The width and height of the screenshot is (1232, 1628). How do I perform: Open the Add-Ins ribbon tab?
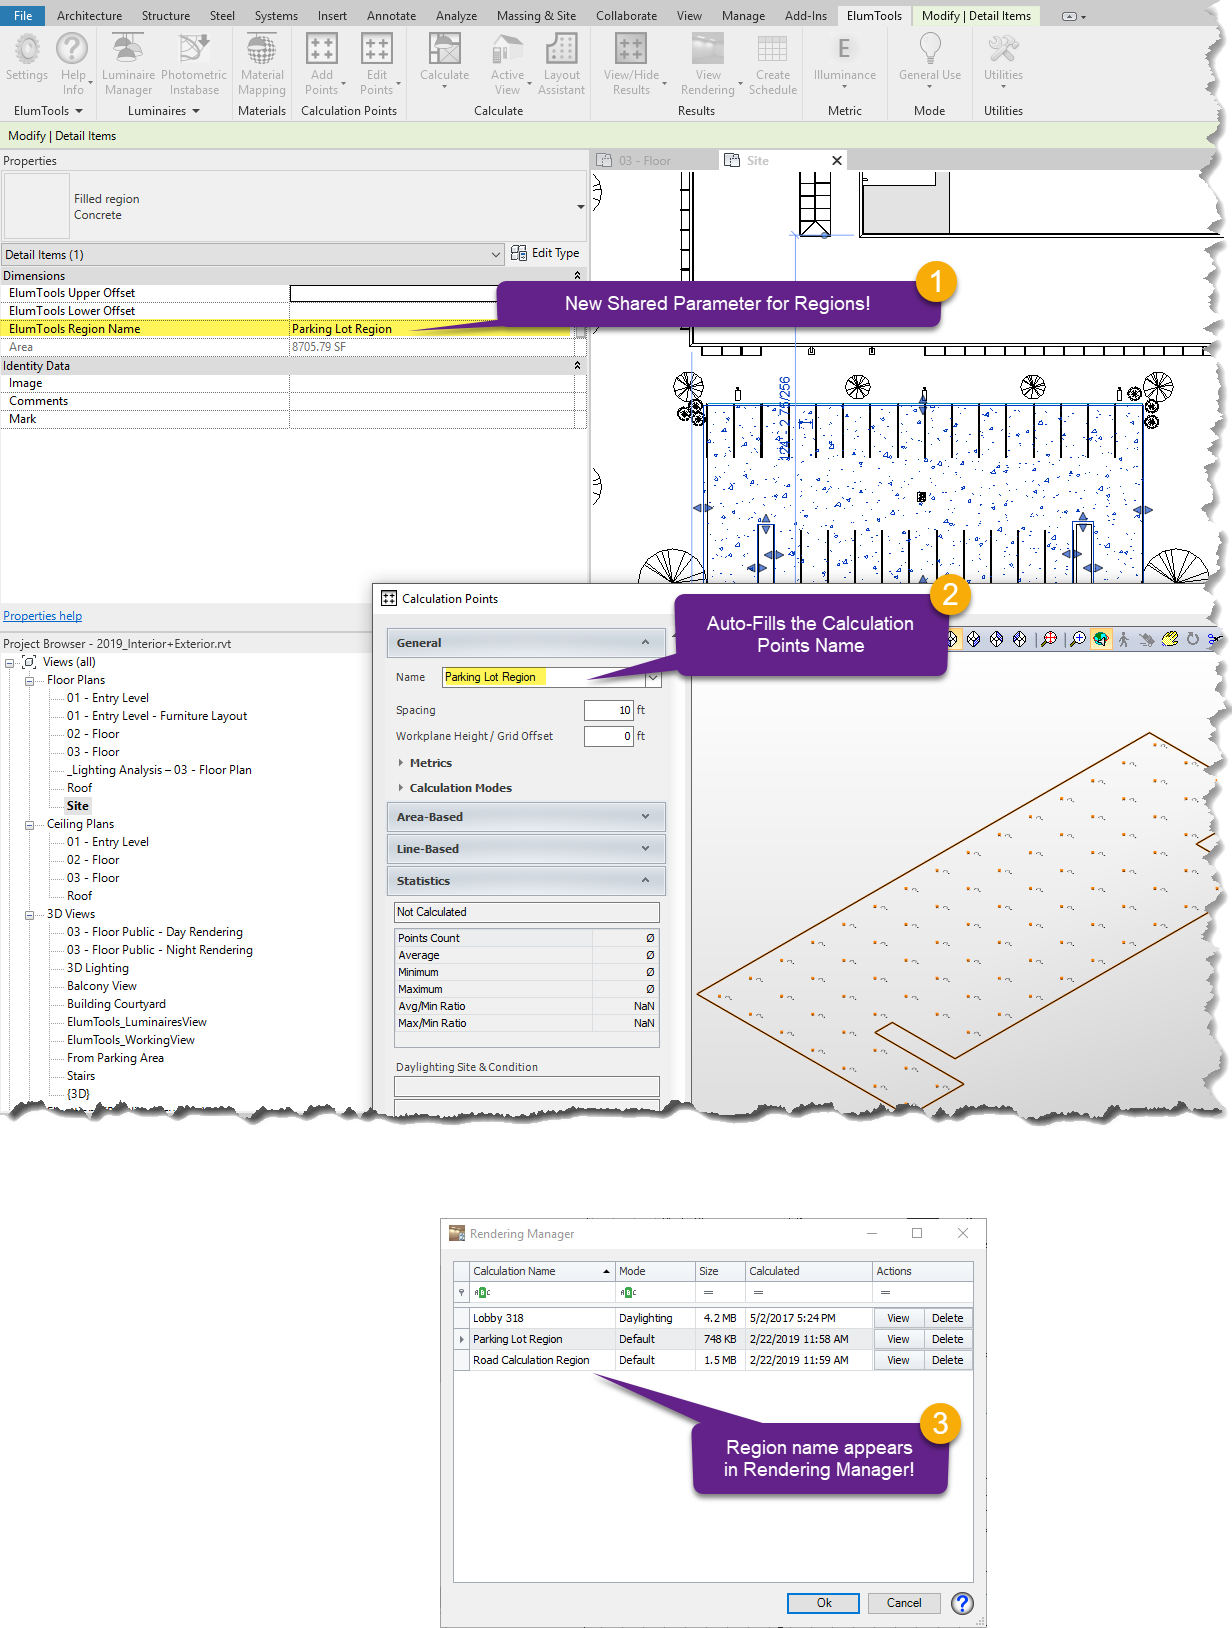tap(806, 15)
